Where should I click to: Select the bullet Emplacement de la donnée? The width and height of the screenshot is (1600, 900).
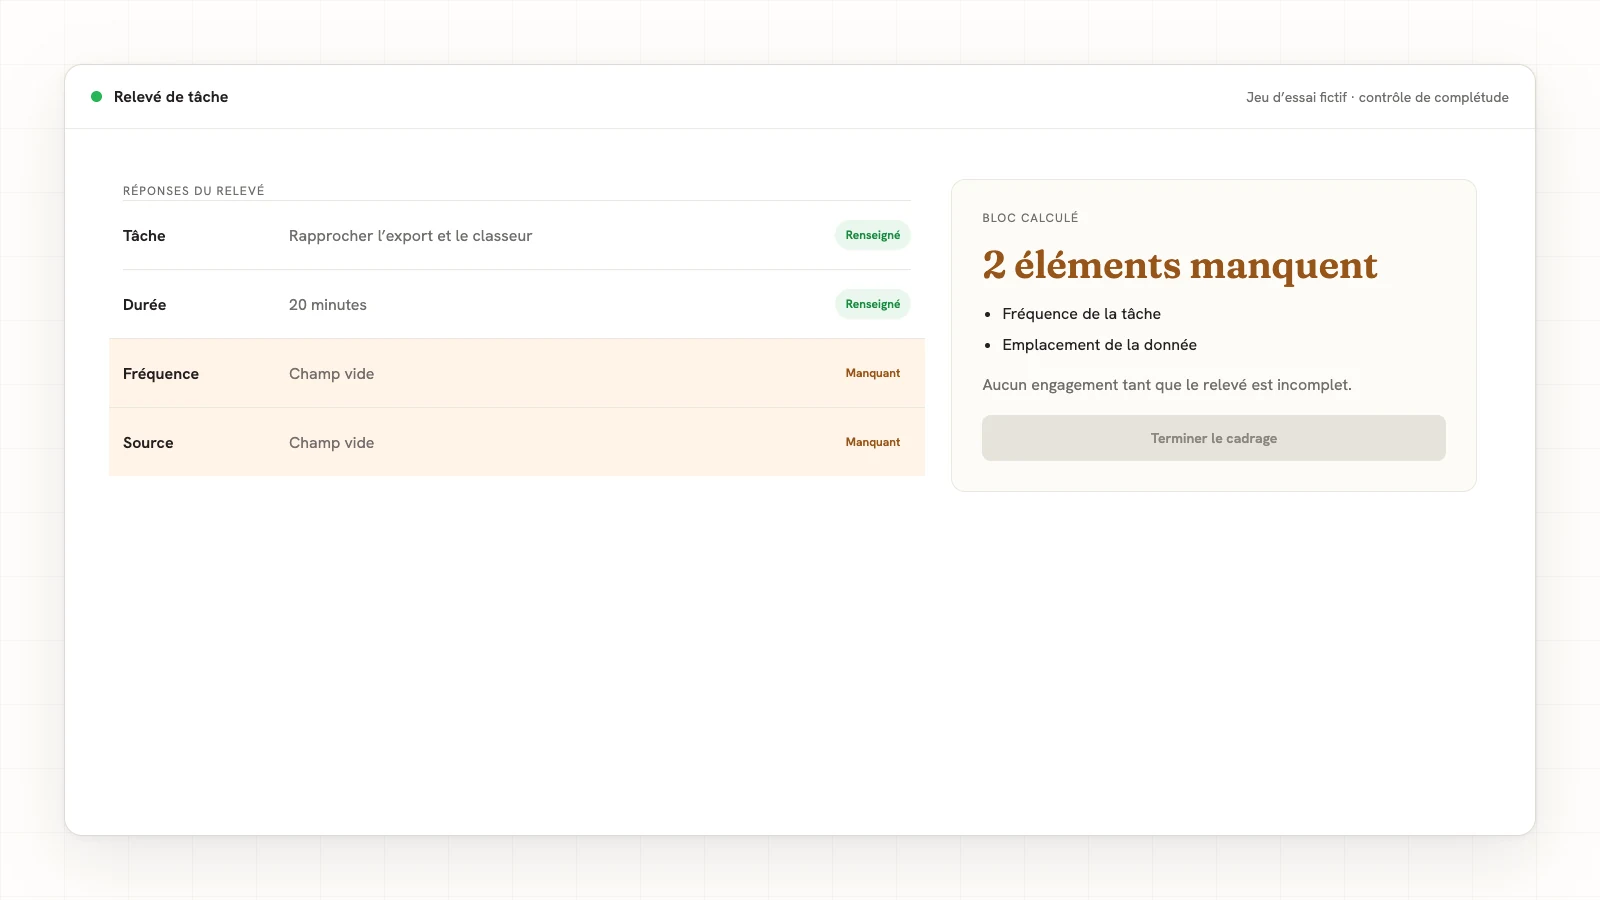[1100, 345]
